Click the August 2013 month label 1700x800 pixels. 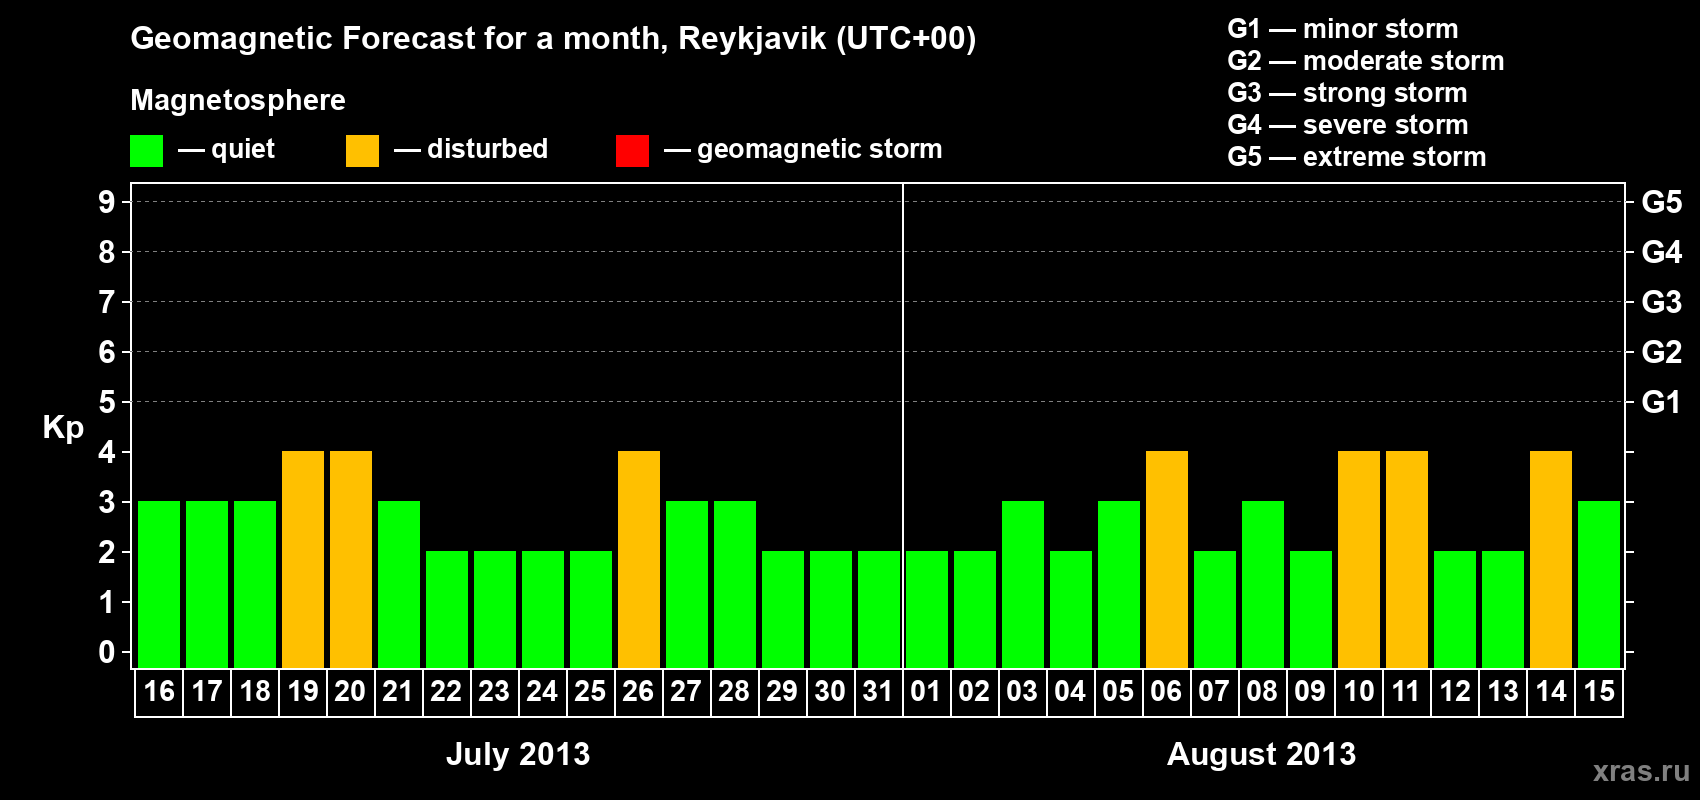[1262, 754]
